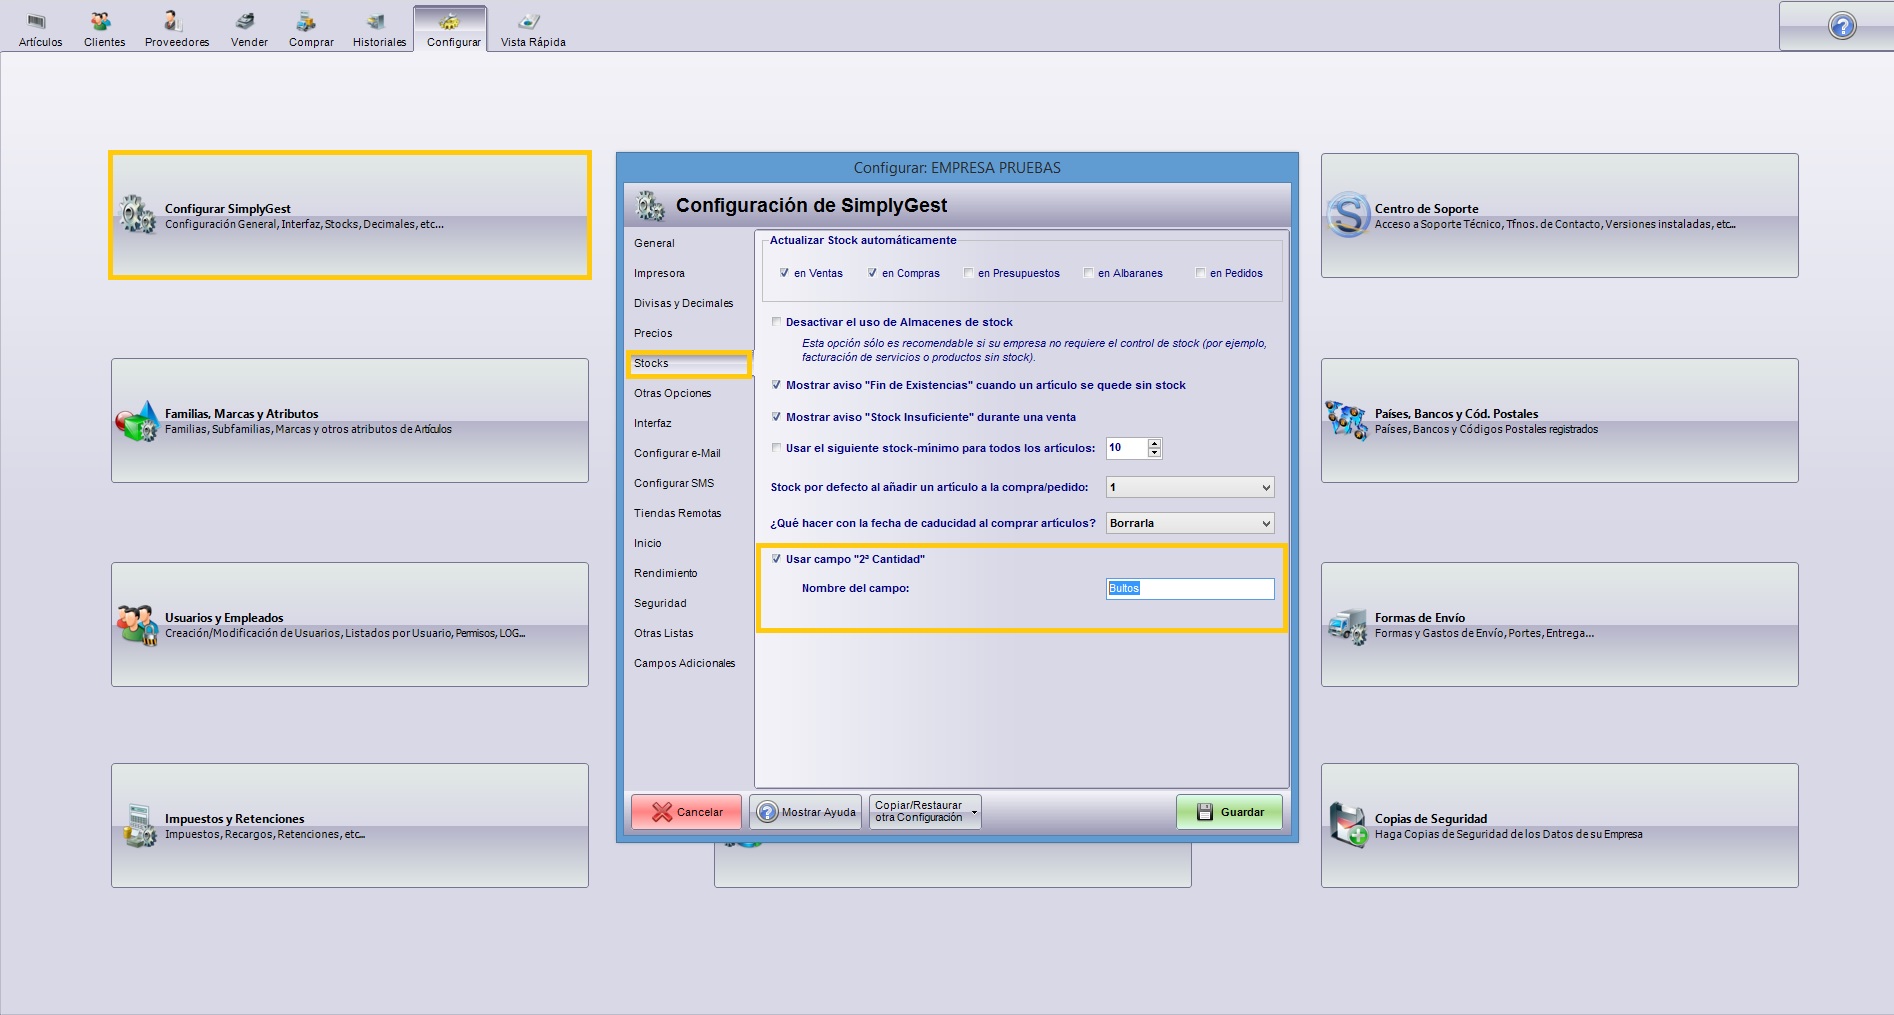This screenshot has width=1894, height=1015.
Task: Select the Configurar SMS section
Action: (674, 483)
